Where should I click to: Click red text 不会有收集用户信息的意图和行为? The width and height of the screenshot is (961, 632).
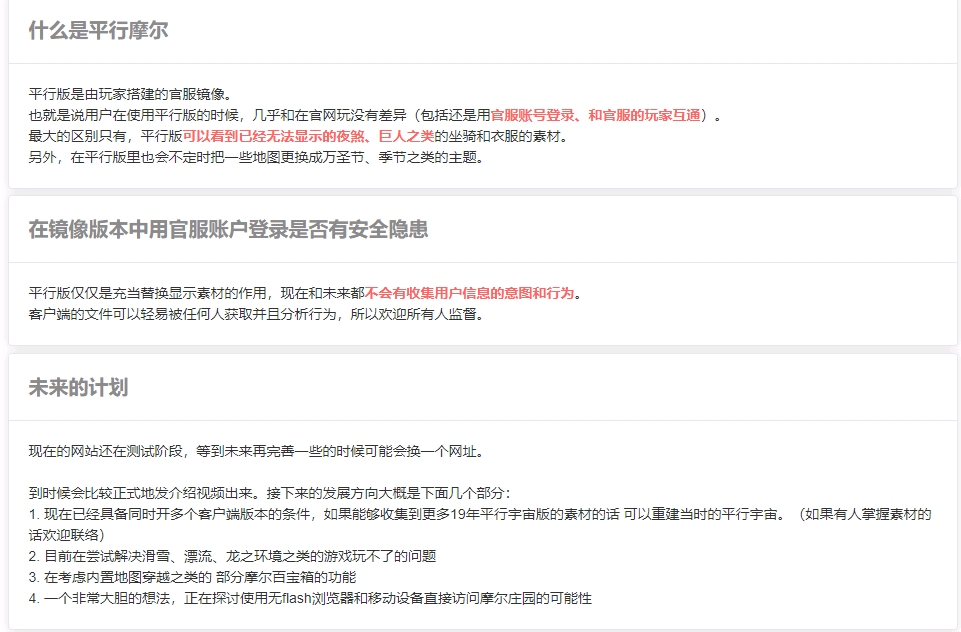coord(469,293)
